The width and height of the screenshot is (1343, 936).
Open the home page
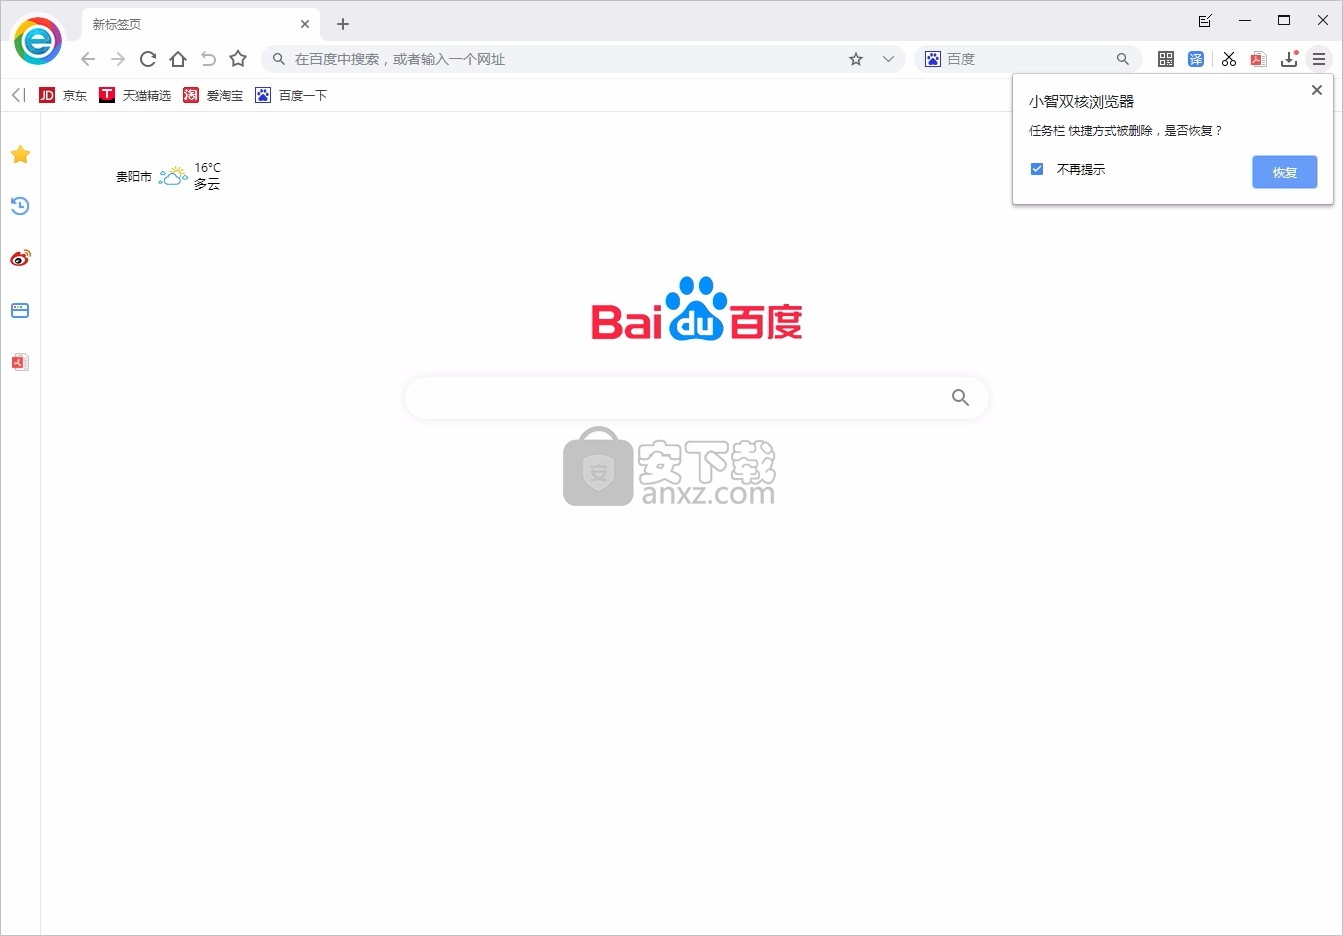click(178, 59)
